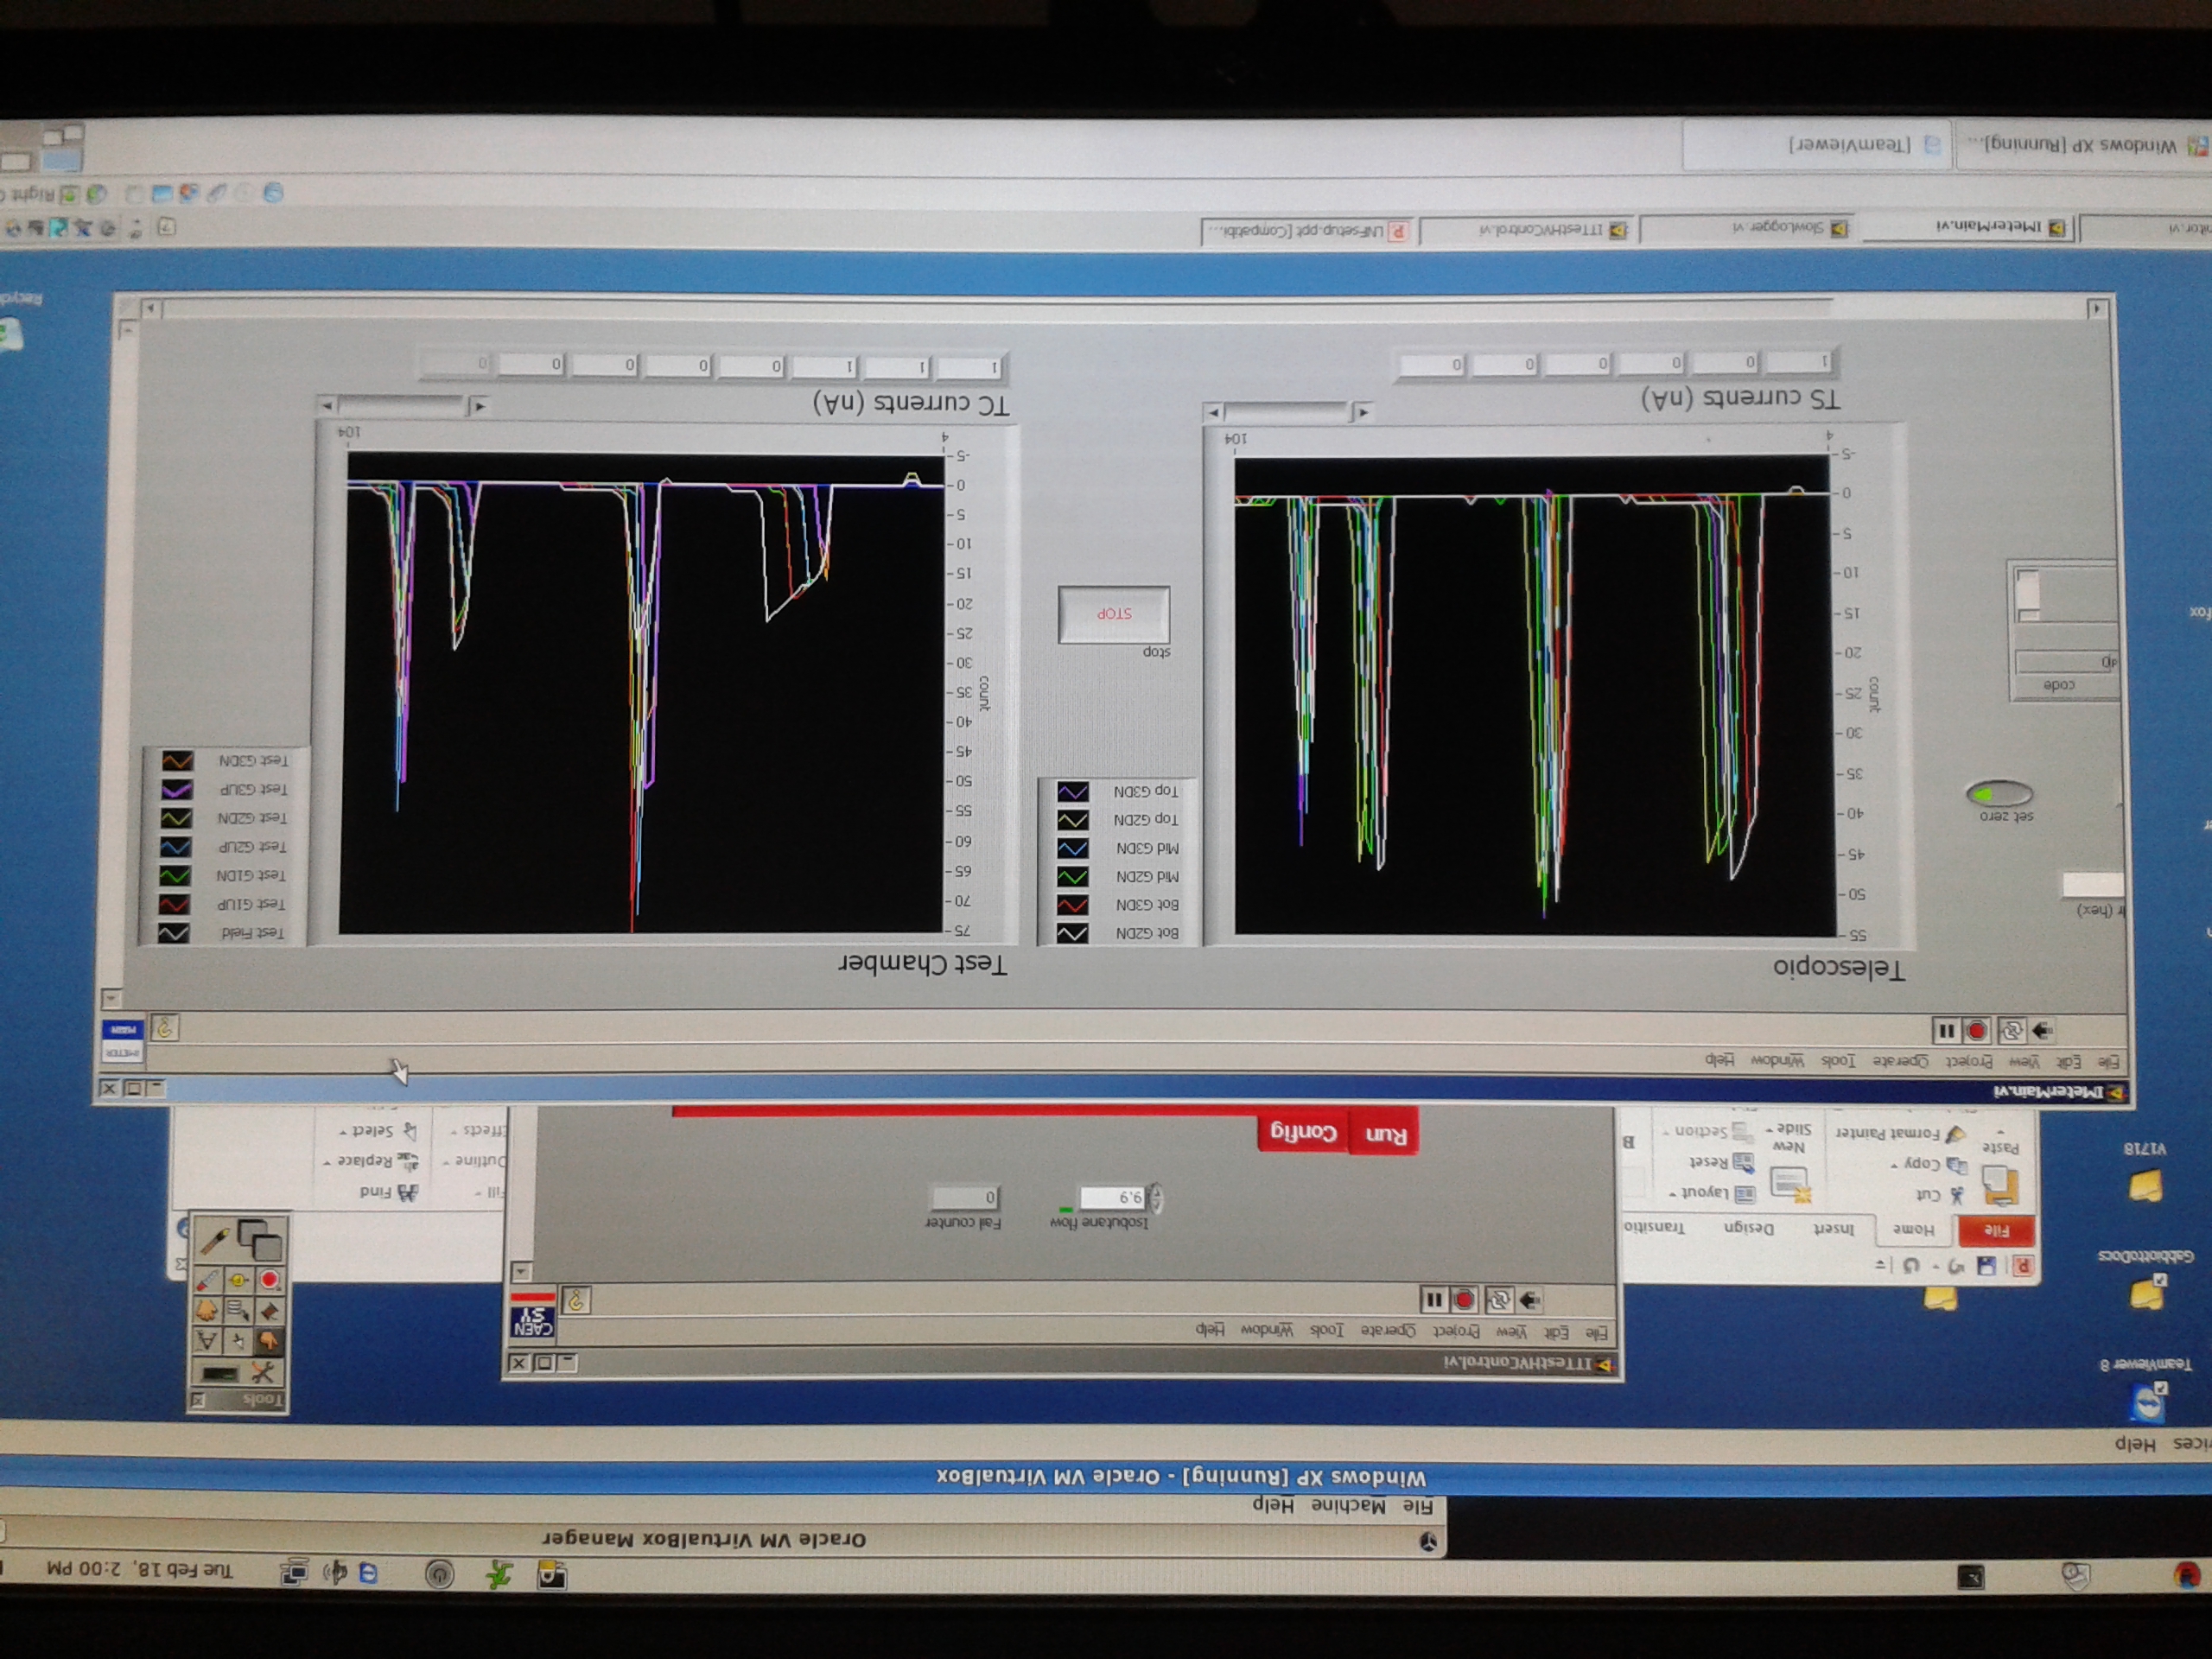Select the Coloring brush tool in Tools palette
The image size is (2212, 1659).
[213, 1240]
